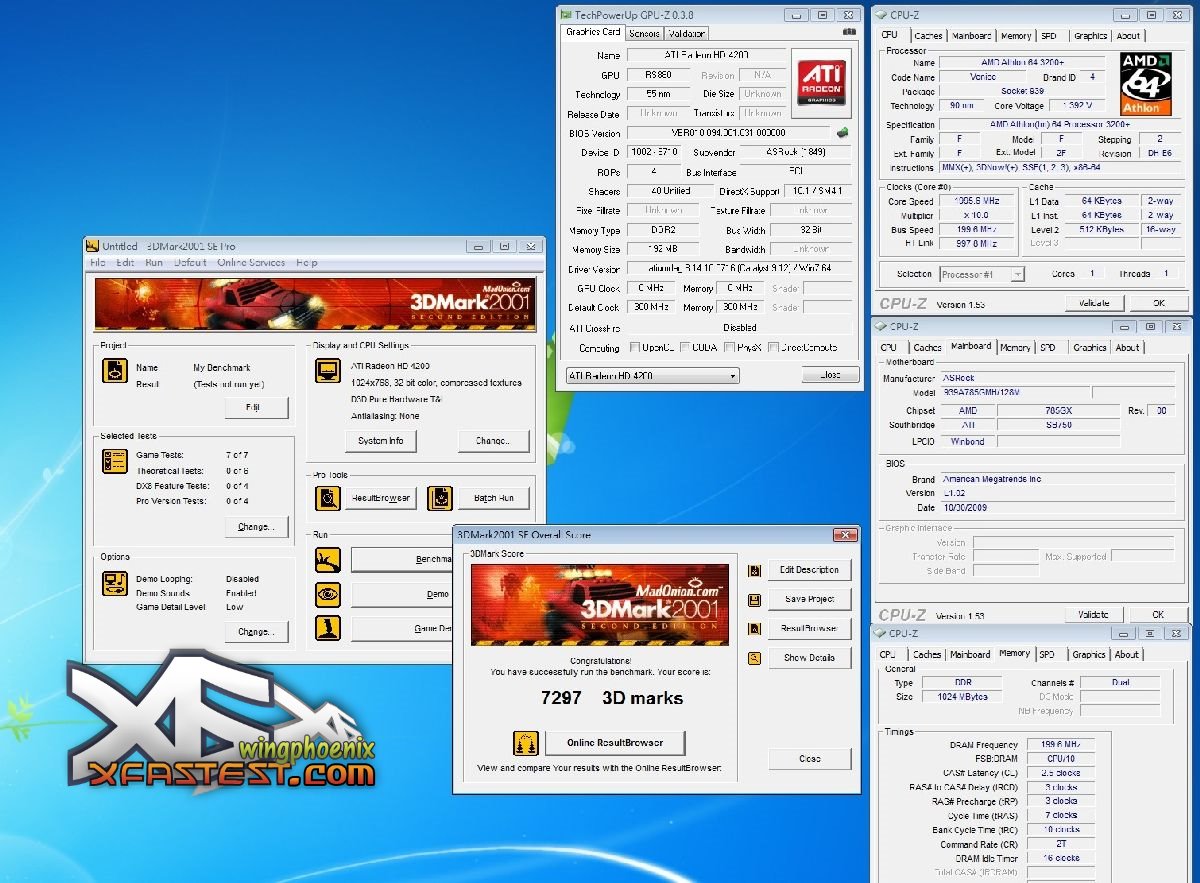
Task: Click the Save Project button
Action: (809, 599)
